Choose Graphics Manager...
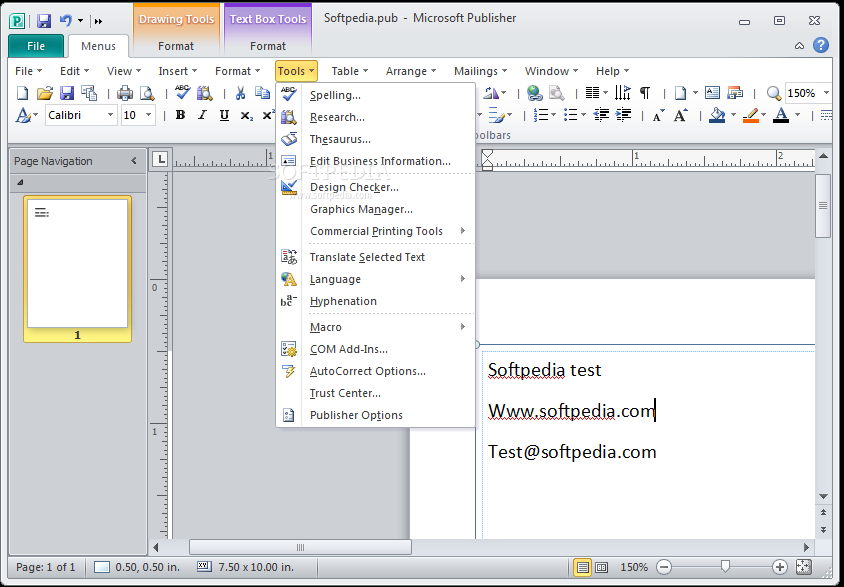This screenshot has width=844, height=587. (x=376, y=209)
